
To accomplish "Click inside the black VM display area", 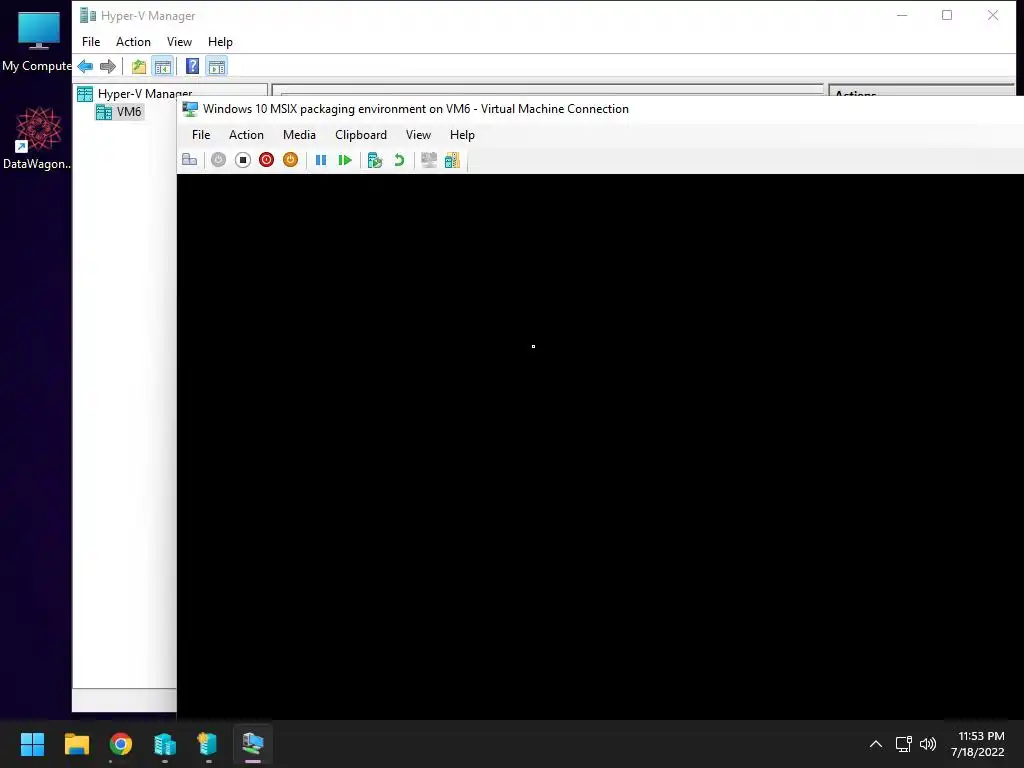I will coord(600,447).
